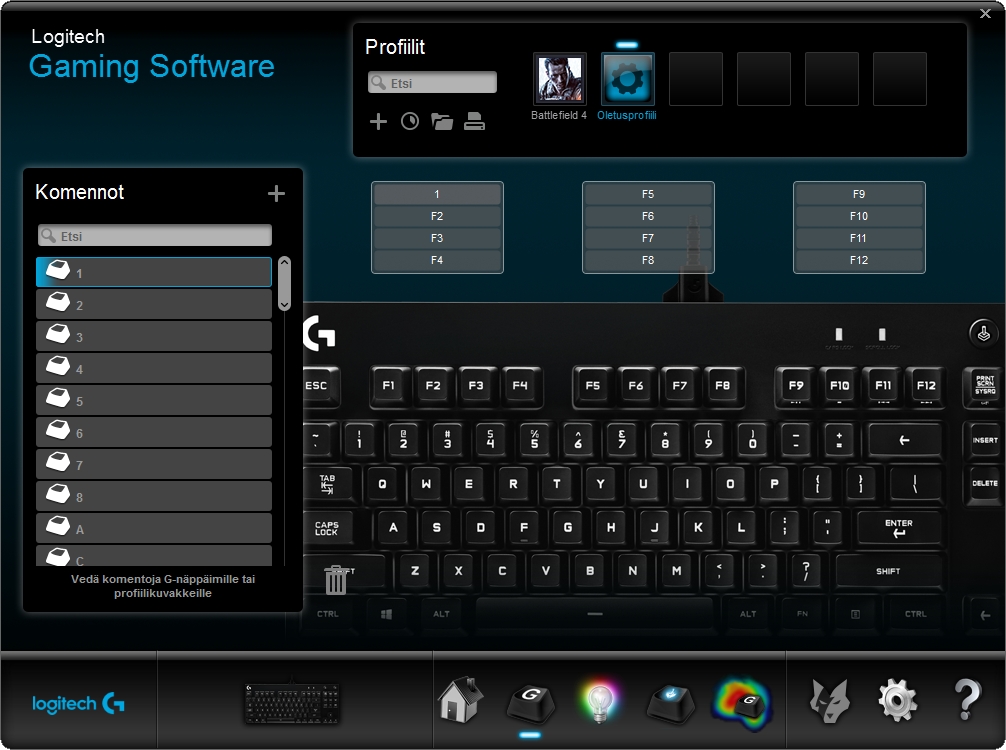Click the ENTER key on keyboard image

click(899, 527)
